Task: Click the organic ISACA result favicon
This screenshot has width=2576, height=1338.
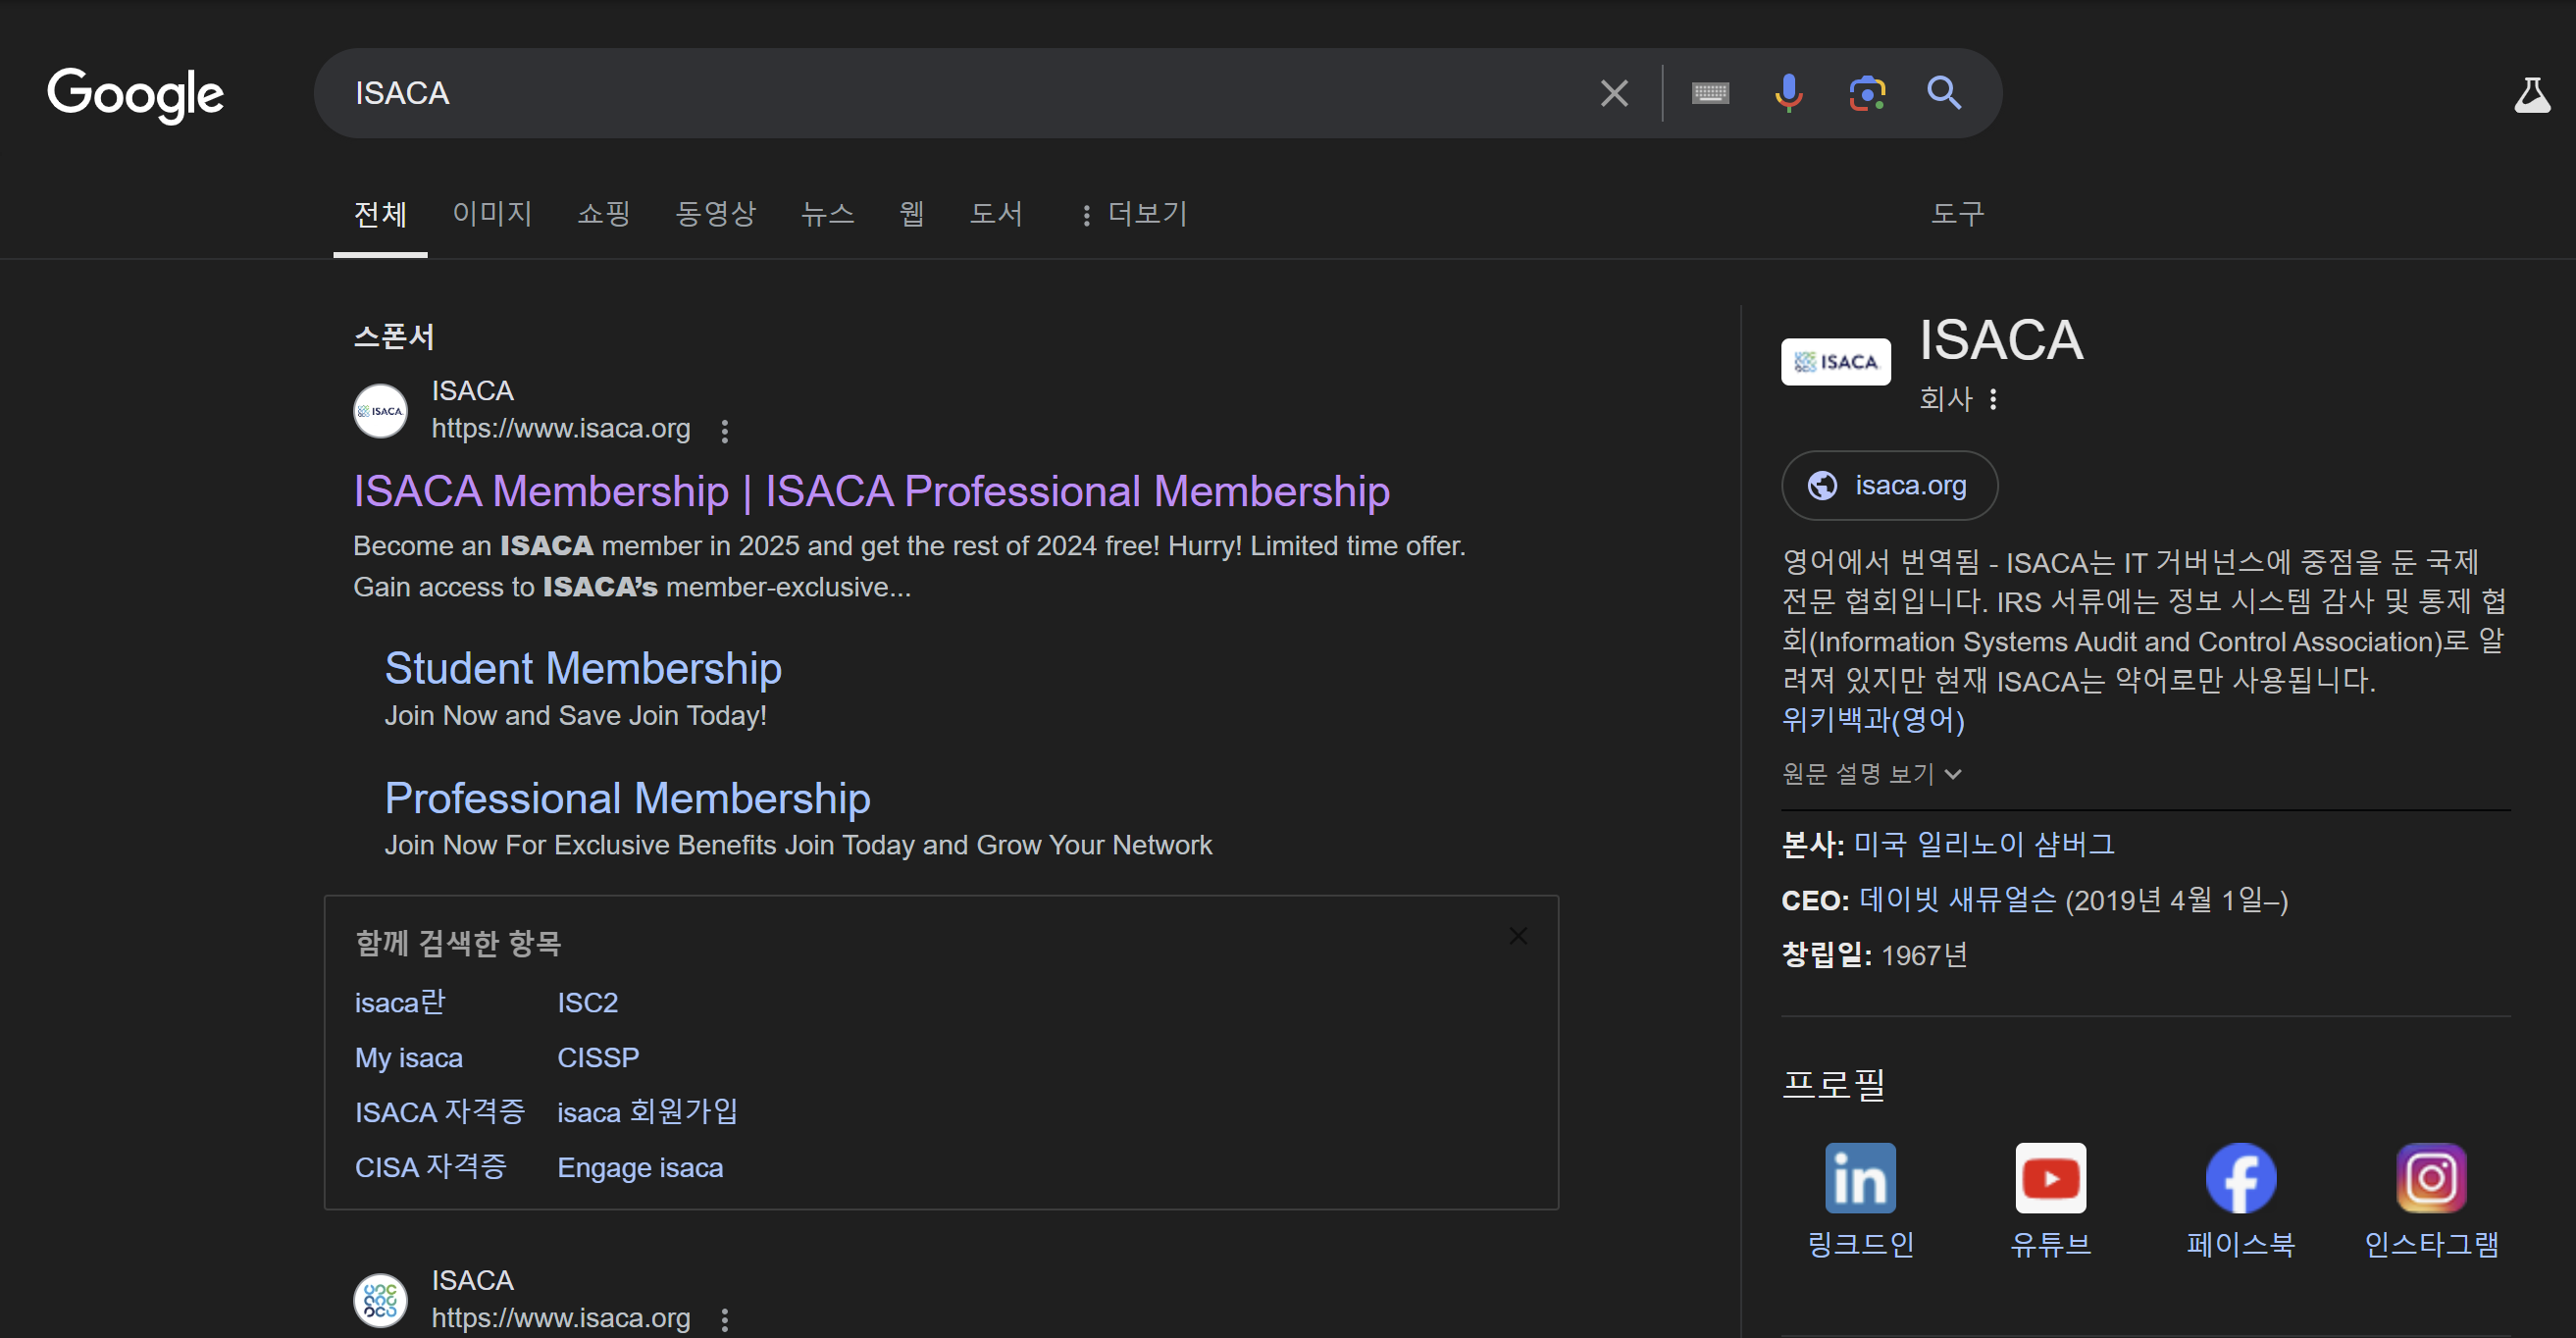Action: click(380, 1300)
